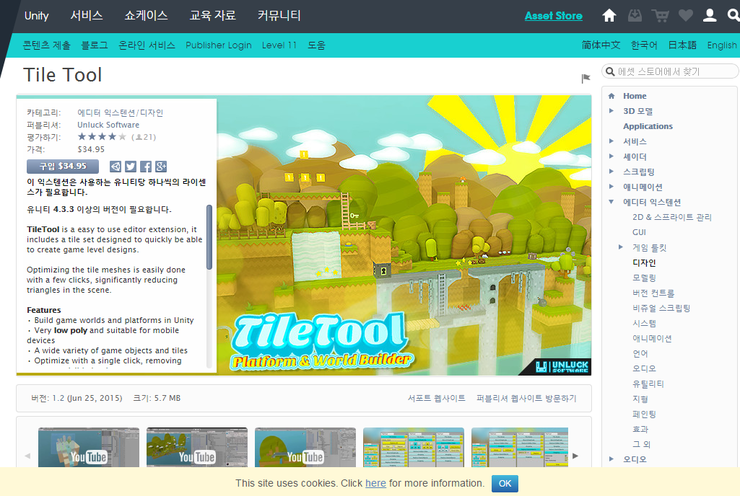Image resolution: width=740 pixels, height=496 pixels.
Task: Select 2D & 스프라이트 관리 subcategory
Action: tap(672, 217)
